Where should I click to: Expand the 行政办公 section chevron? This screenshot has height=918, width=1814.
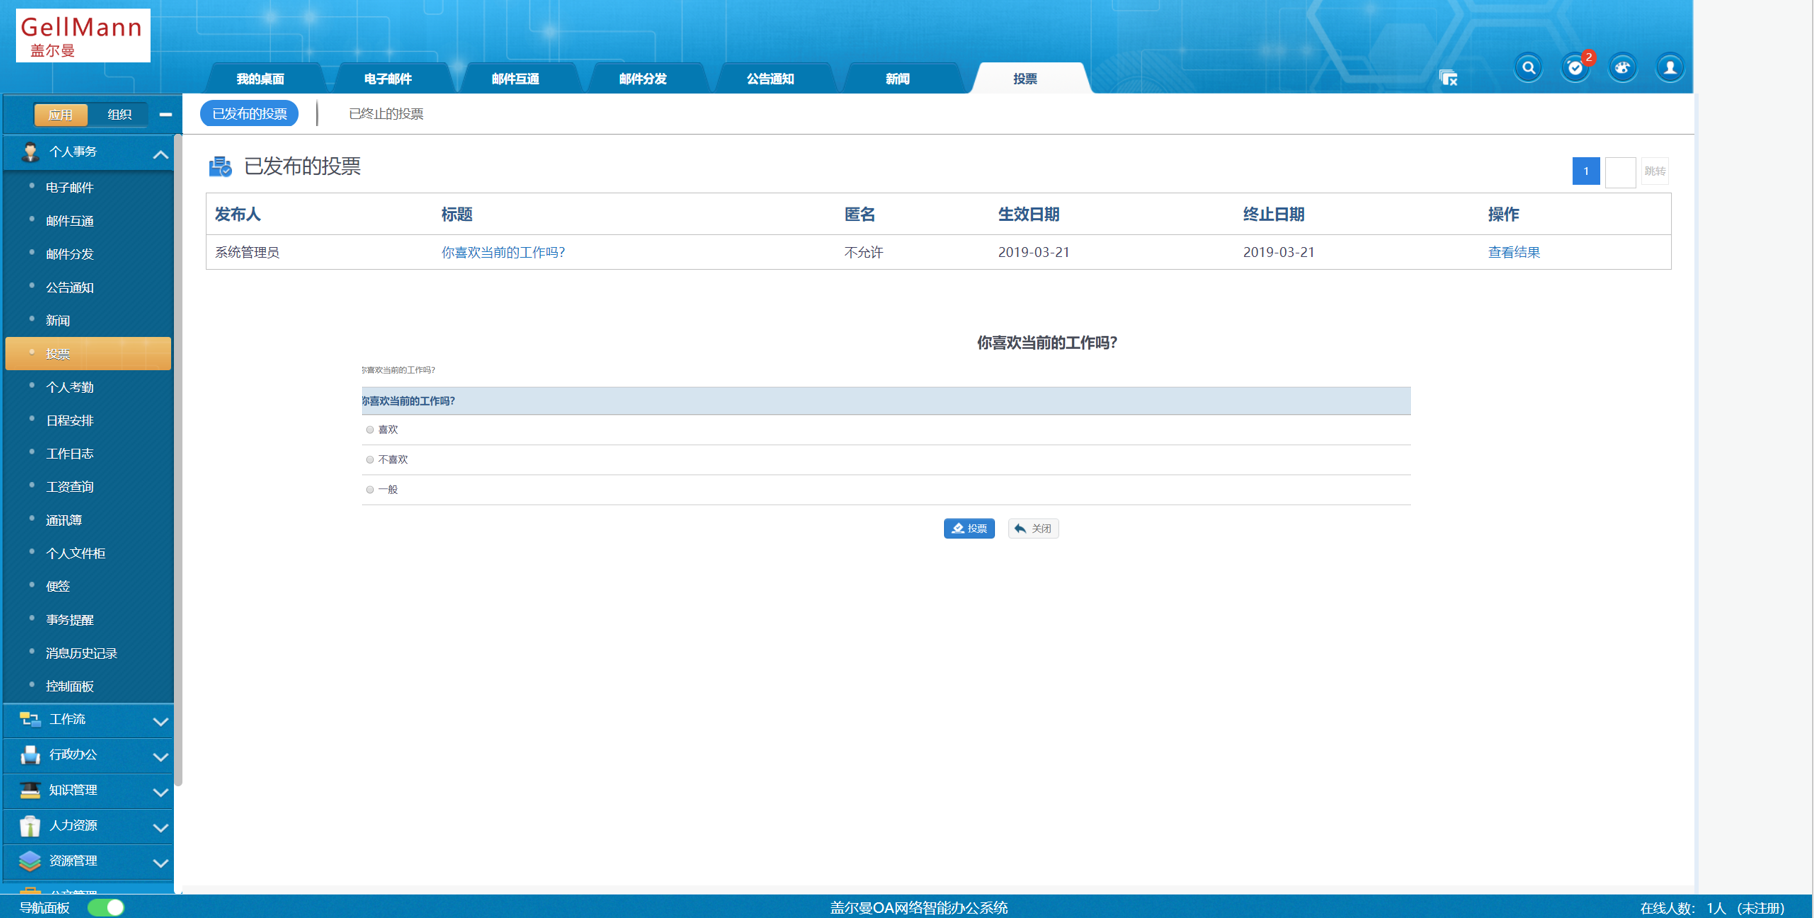[x=160, y=757]
